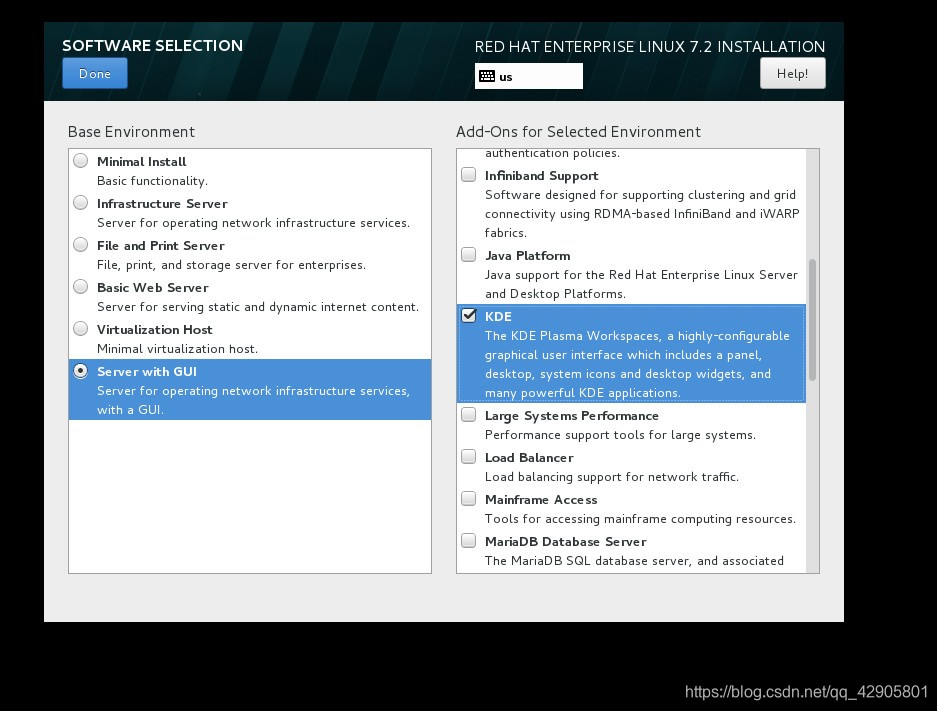Viewport: 937px width, 711px height.
Task: Click the 'Load Balancer' label
Action: 529,458
